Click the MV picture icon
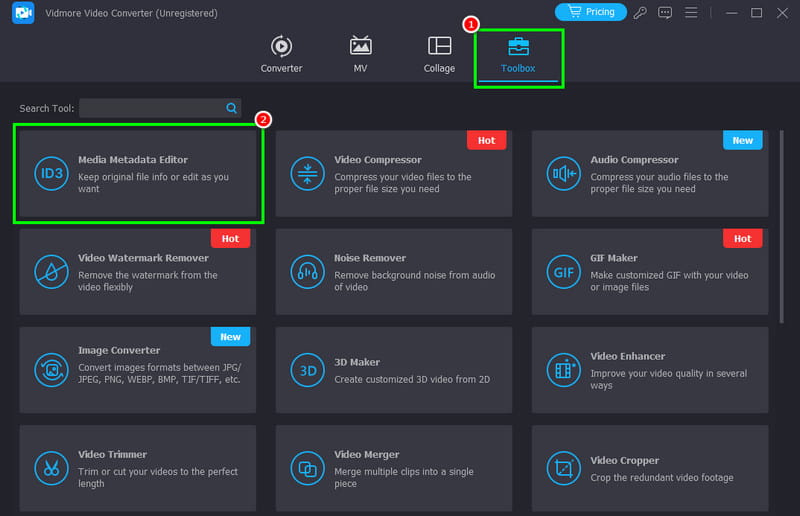800x516 pixels. (360, 46)
